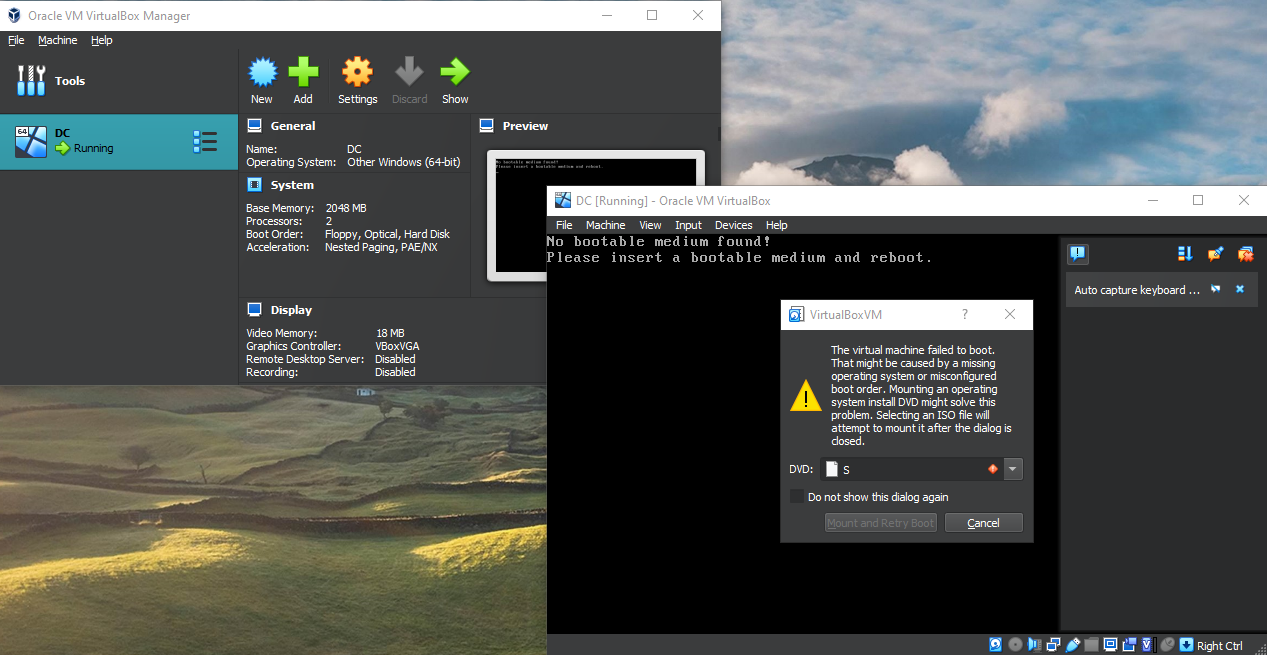Open the Machine menu in VirtualBox Manager
1267x655 pixels.
pyautogui.click(x=58, y=41)
